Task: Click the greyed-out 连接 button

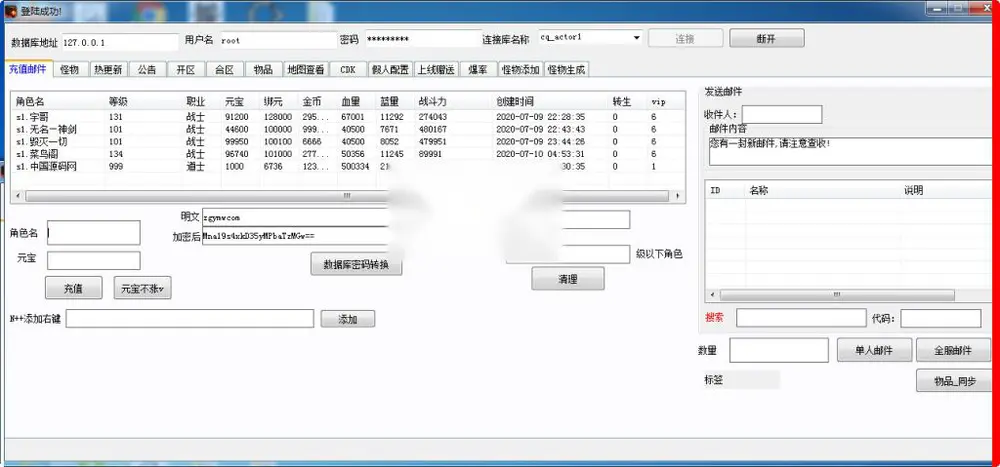Action: 686,38
